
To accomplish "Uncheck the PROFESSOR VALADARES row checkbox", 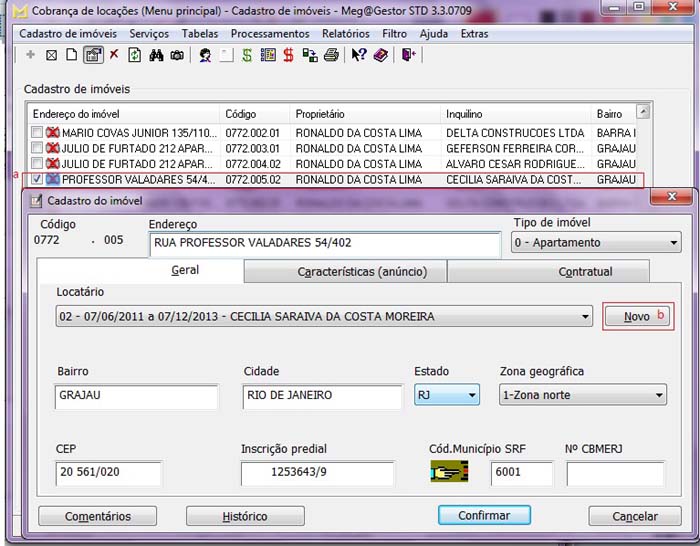I will pos(37,180).
